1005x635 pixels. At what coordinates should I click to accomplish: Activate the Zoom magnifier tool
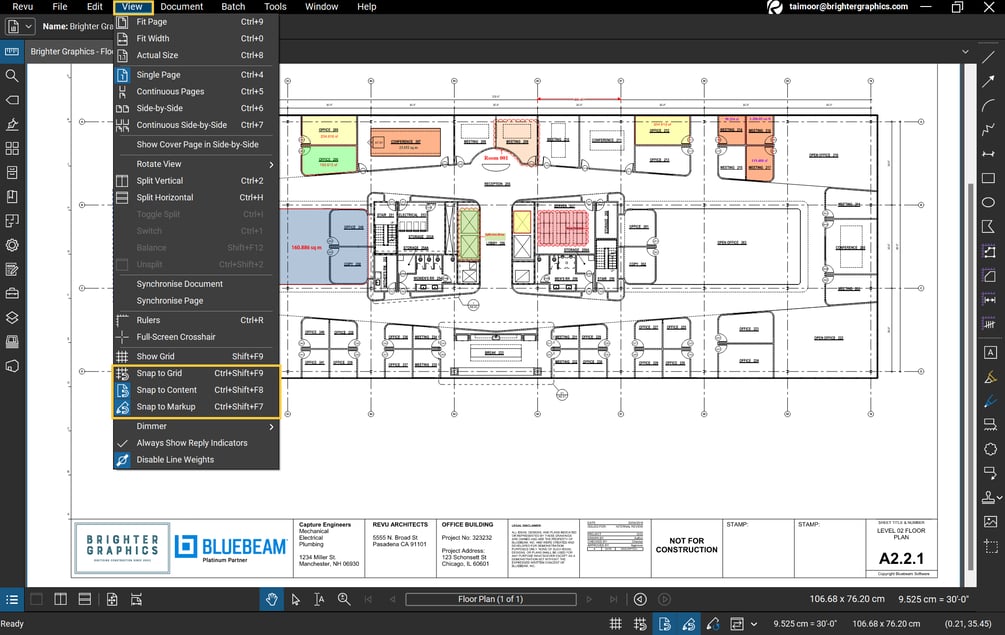pyautogui.click(x=345, y=599)
